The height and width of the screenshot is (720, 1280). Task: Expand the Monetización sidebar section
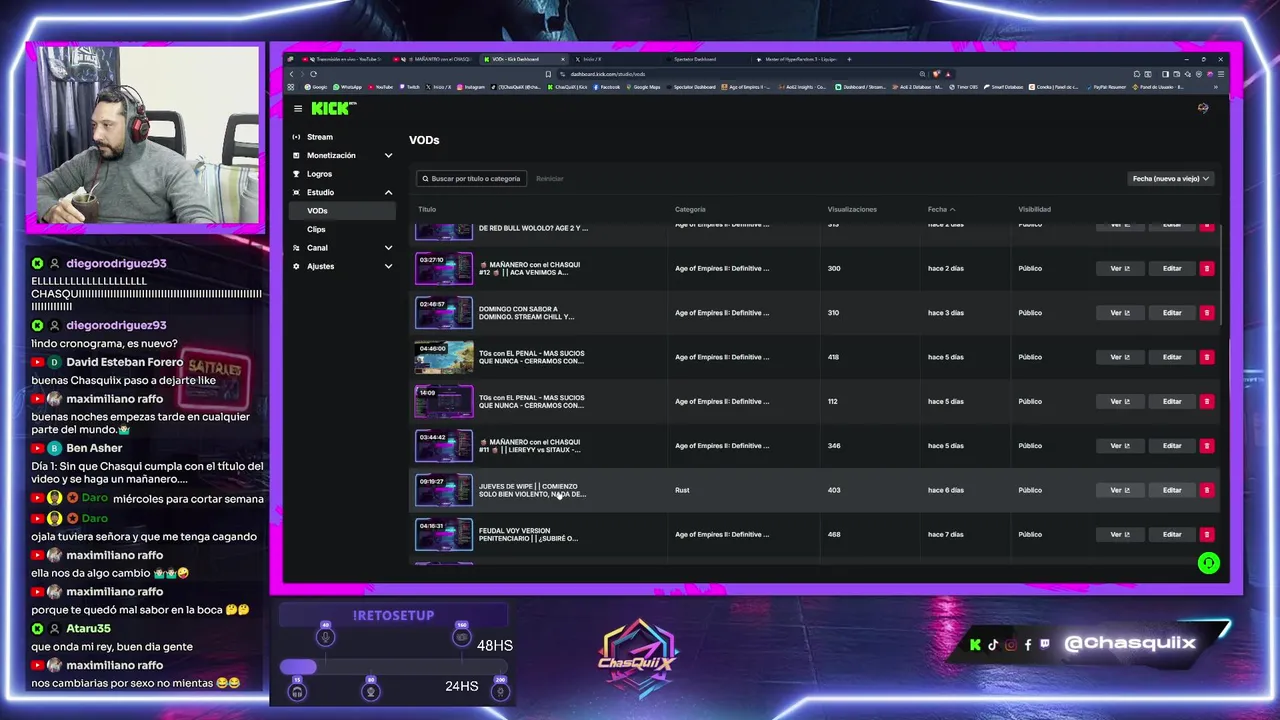pos(388,155)
